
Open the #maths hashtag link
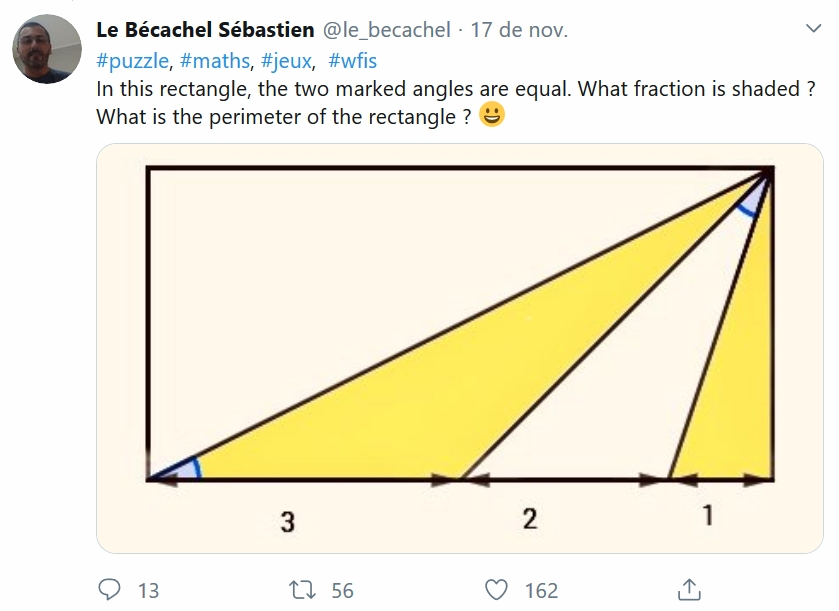[215, 61]
